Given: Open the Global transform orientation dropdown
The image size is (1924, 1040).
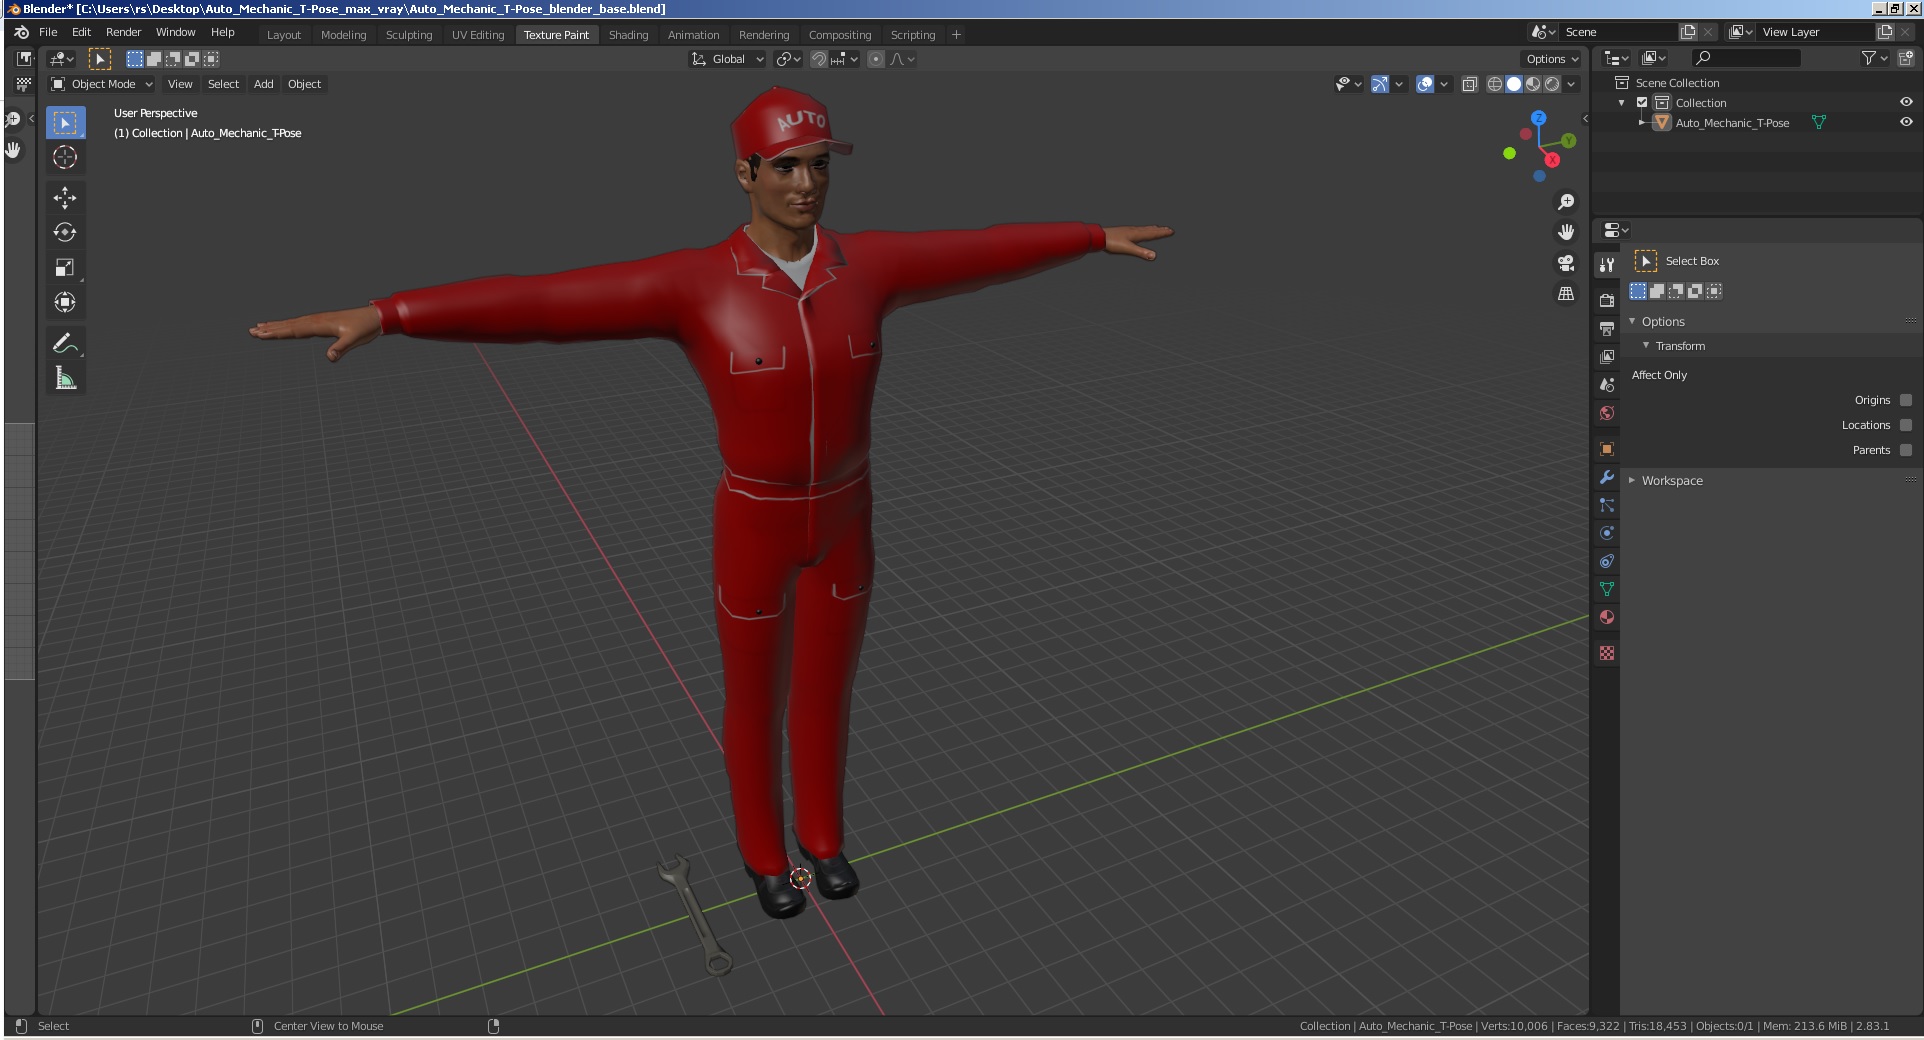Looking at the screenshot, I should [x=727, y=59].
